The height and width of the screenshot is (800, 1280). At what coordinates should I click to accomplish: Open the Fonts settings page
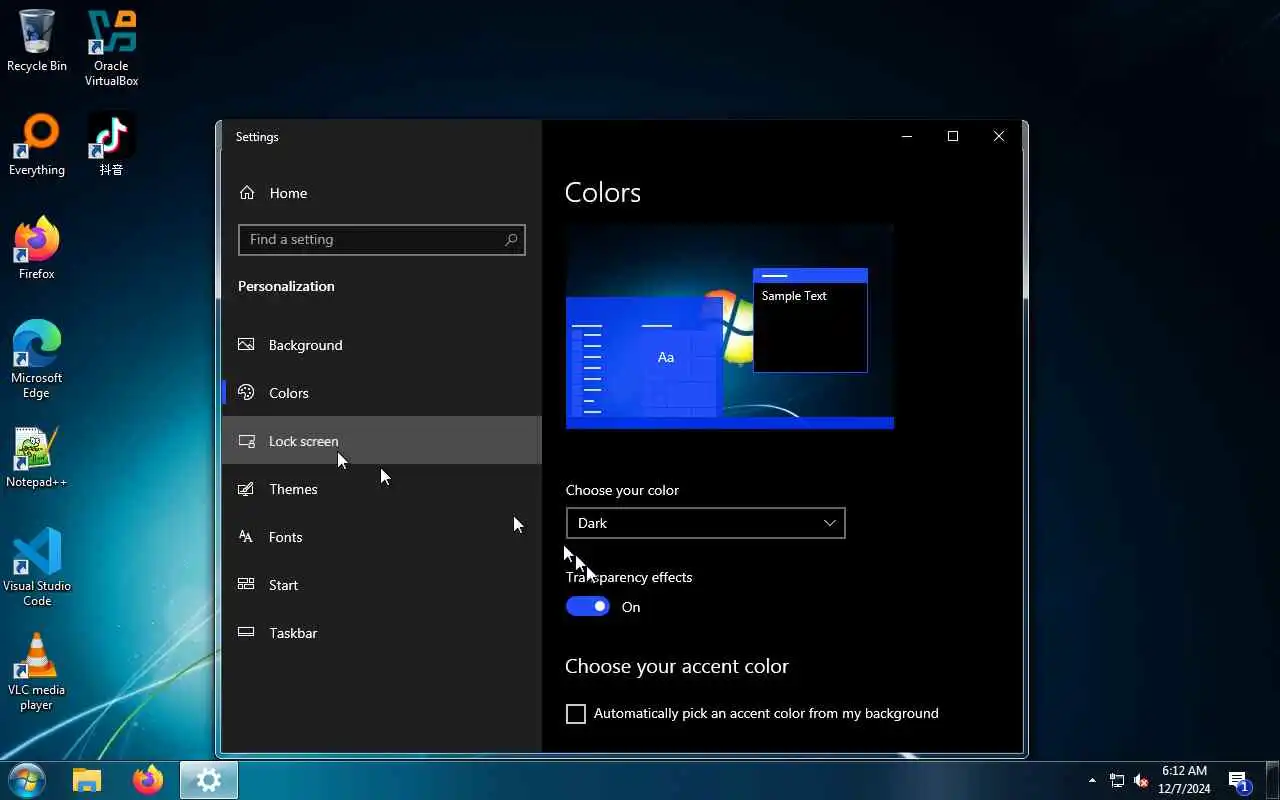click(x=382, y=537)
